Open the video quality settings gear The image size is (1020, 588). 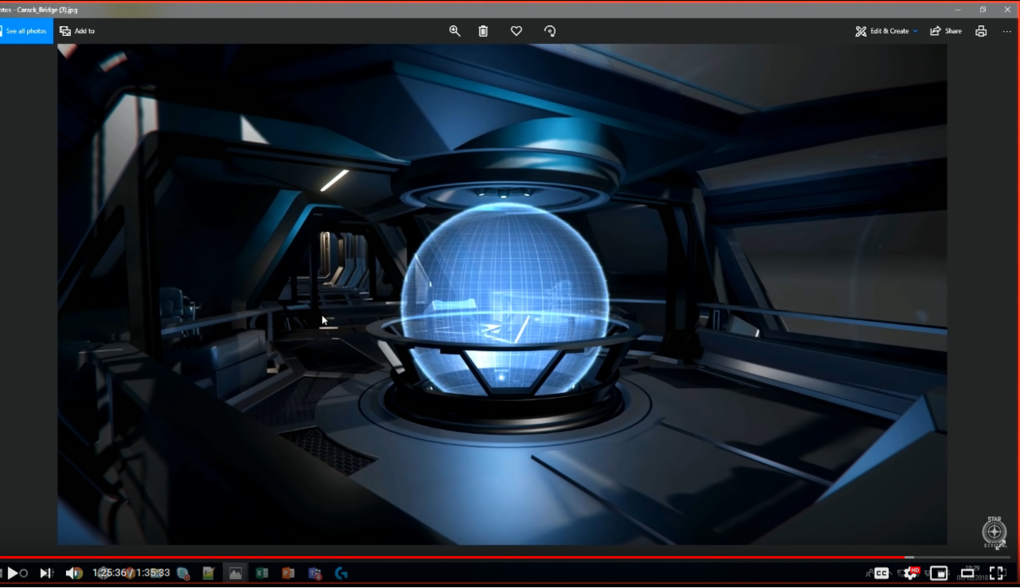[910, 573]
